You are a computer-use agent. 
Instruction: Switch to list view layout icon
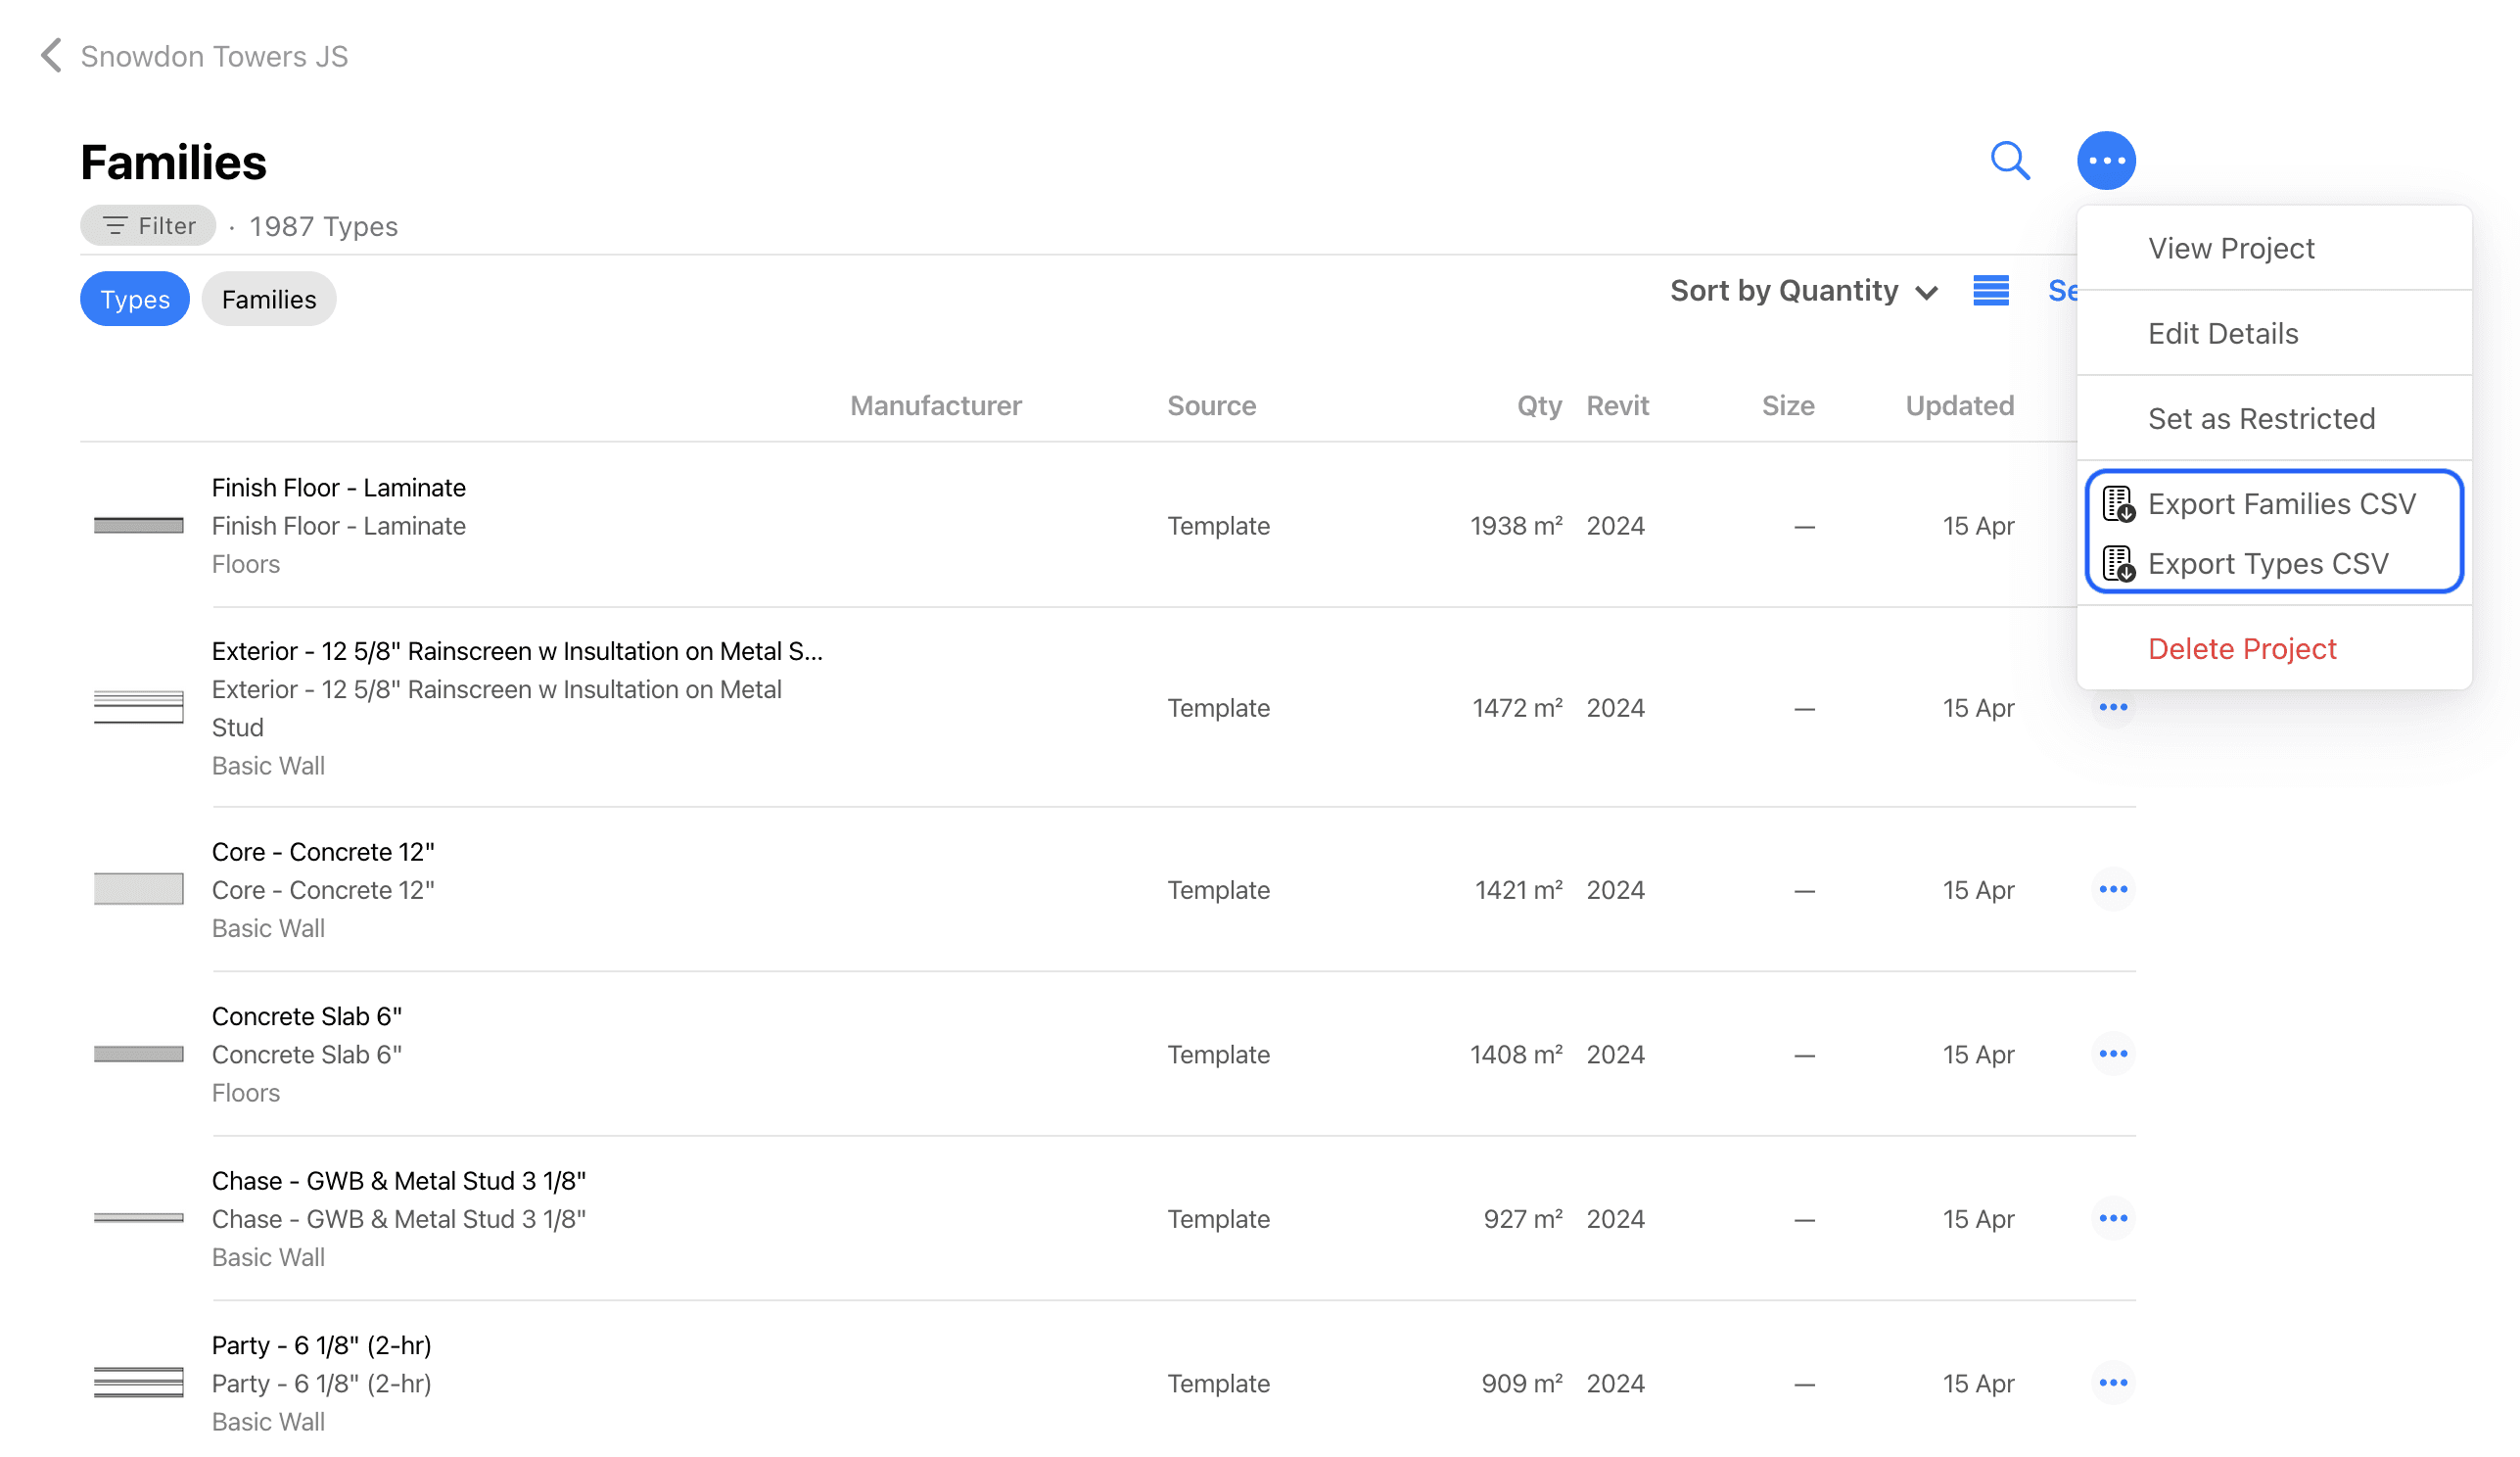(1990, 291)
